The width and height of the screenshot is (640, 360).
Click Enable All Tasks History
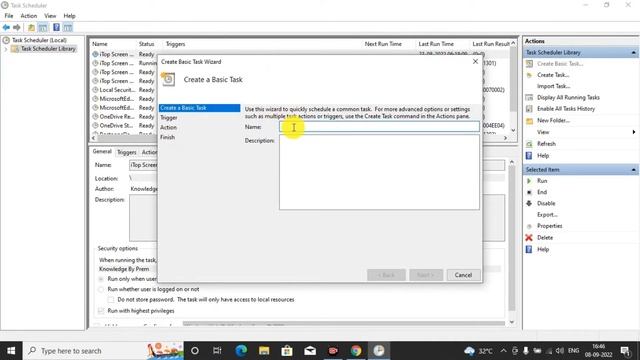(566, 109)
